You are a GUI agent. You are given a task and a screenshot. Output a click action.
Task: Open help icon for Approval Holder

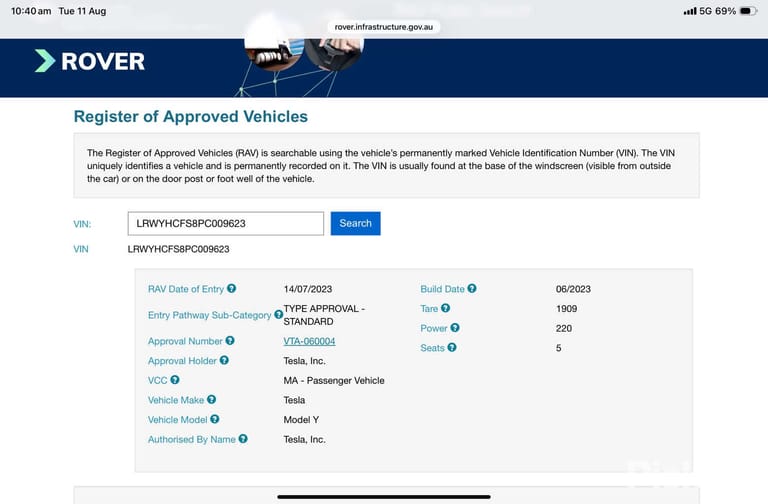(x=224, y=360)
